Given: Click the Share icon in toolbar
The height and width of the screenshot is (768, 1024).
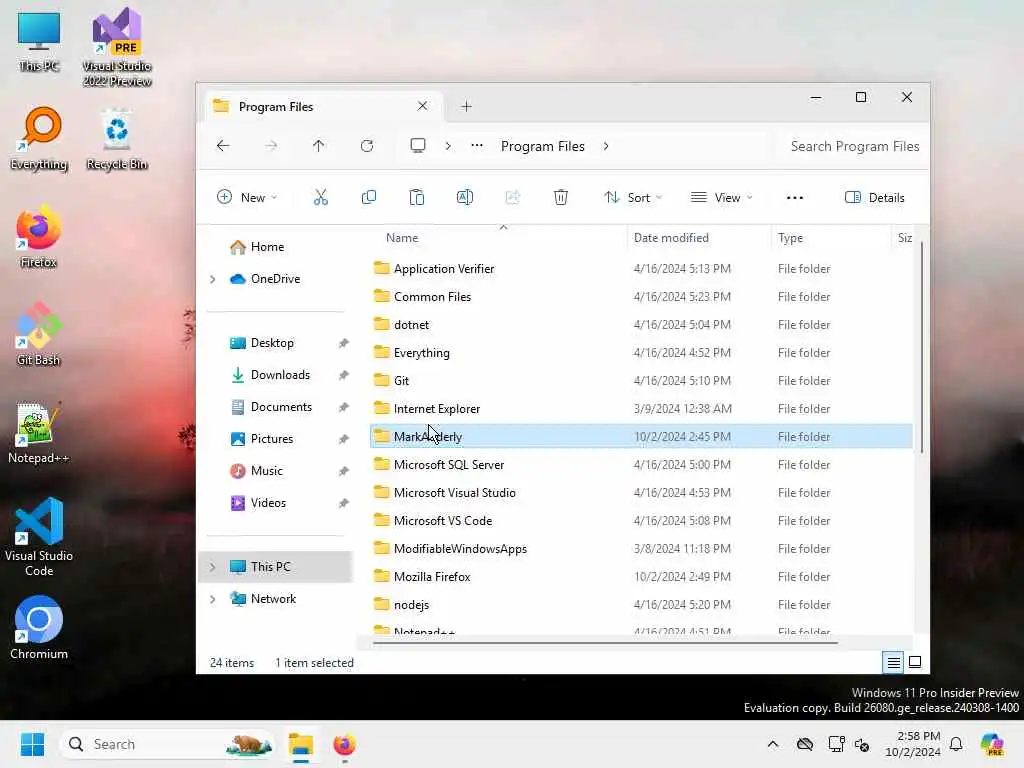Looking at the screenshot, I should tap(513, 197).
